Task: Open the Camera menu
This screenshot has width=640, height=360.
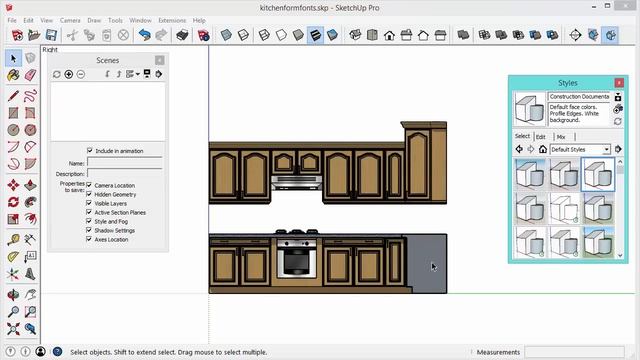Action: 70,20
